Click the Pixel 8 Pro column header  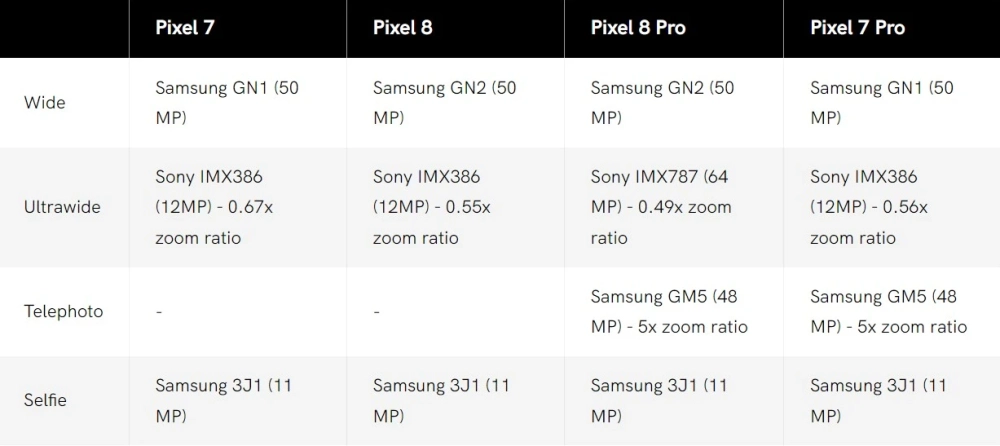coord(638,28)
